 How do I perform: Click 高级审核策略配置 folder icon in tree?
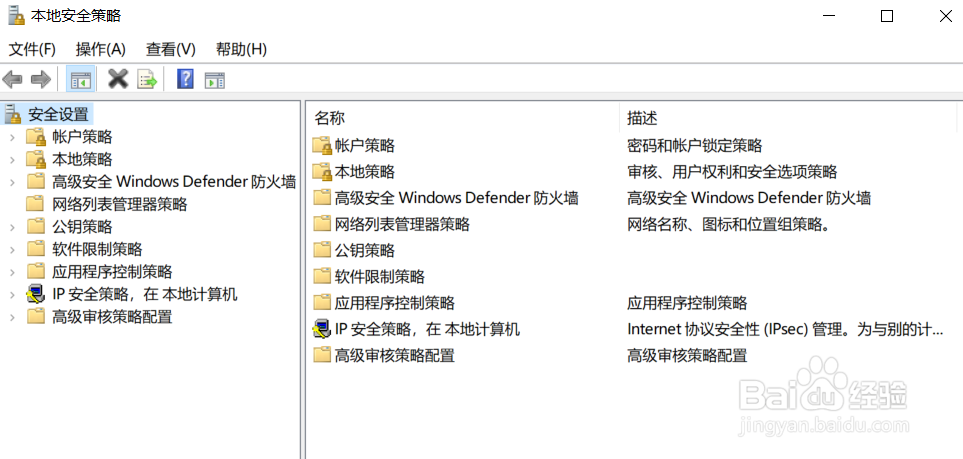[x=36, y=317]
